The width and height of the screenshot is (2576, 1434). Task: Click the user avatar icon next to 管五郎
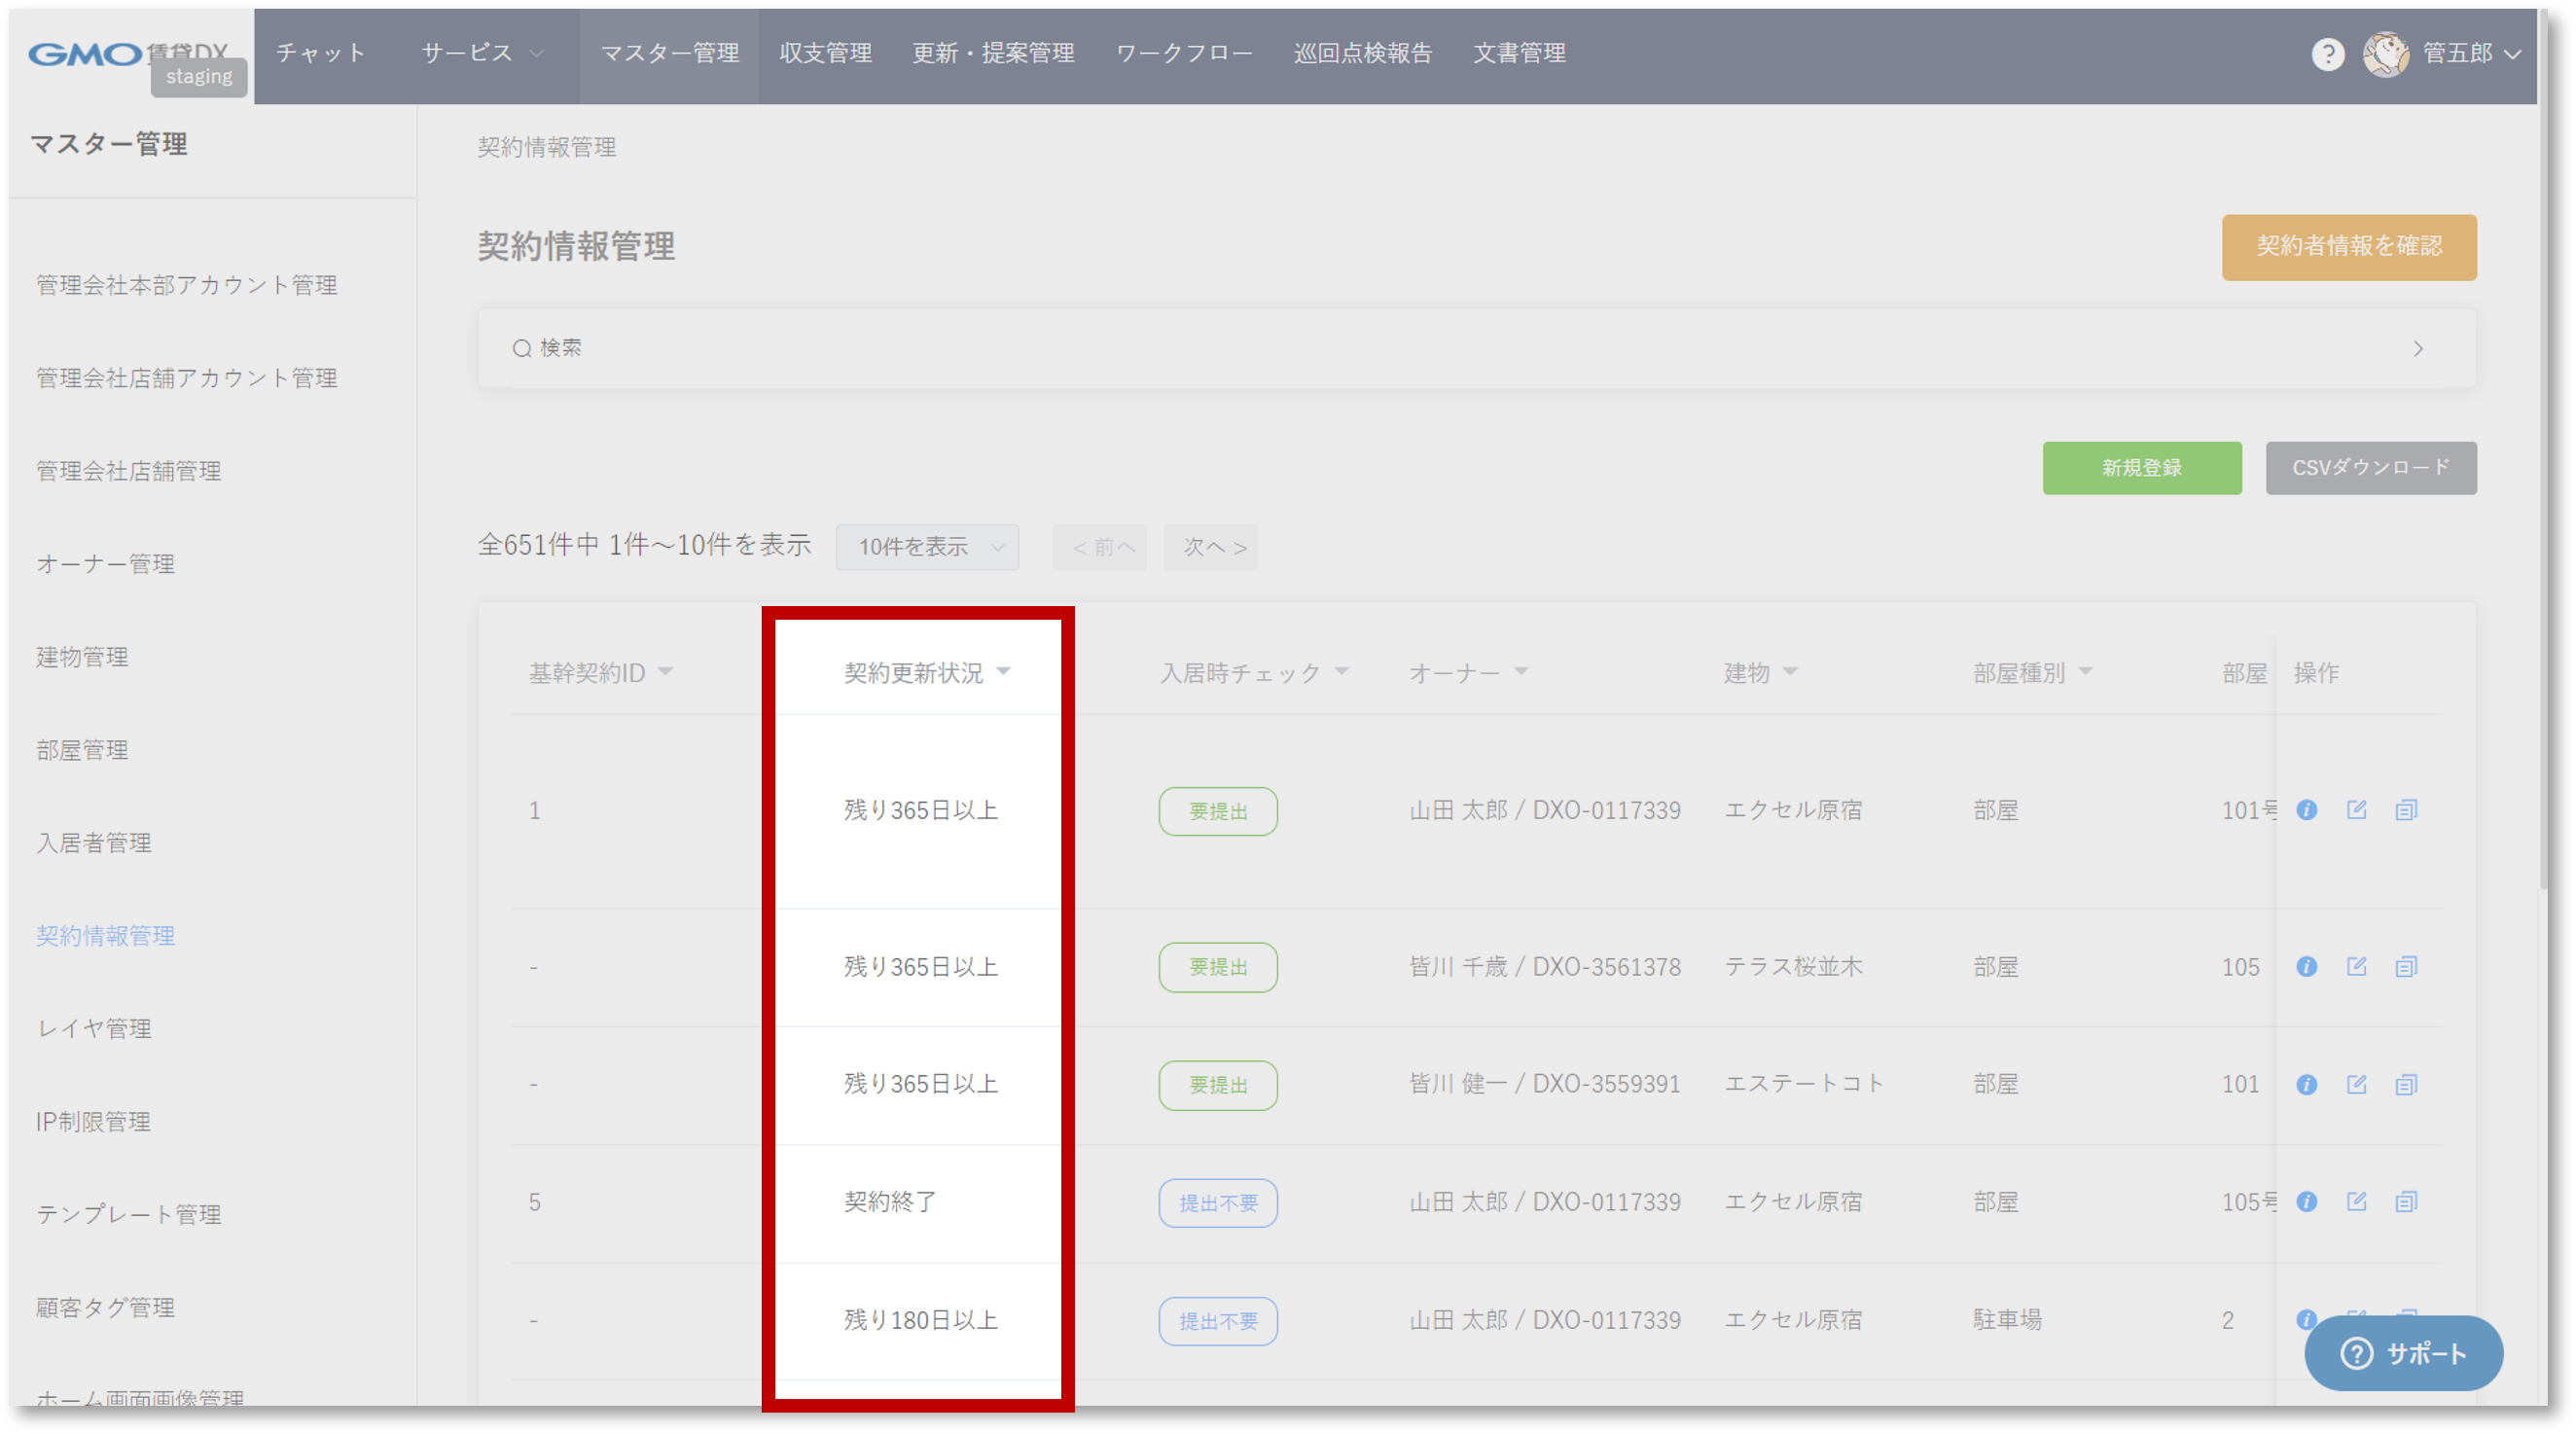[x=2385, y=54]
